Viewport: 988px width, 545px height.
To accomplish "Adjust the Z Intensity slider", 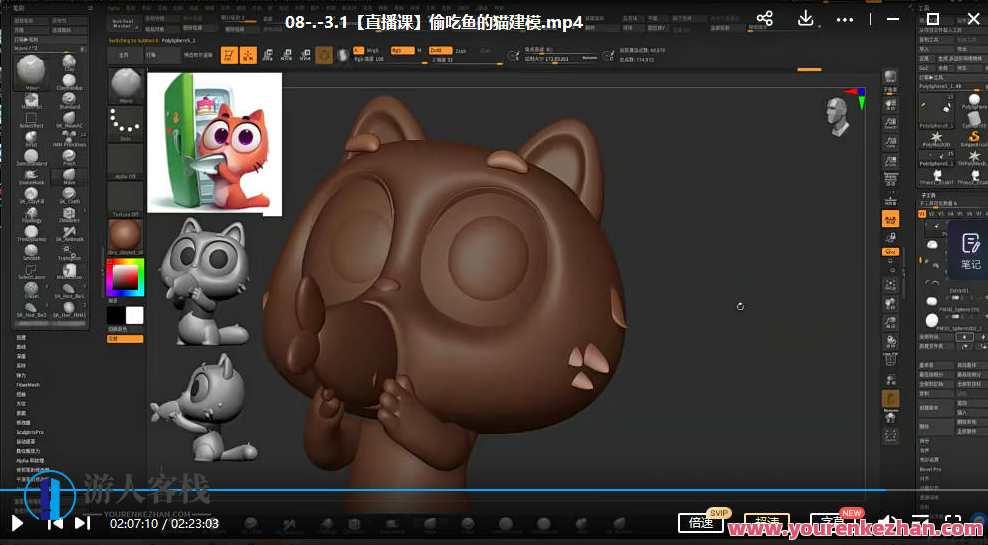I will pos(466,60).
